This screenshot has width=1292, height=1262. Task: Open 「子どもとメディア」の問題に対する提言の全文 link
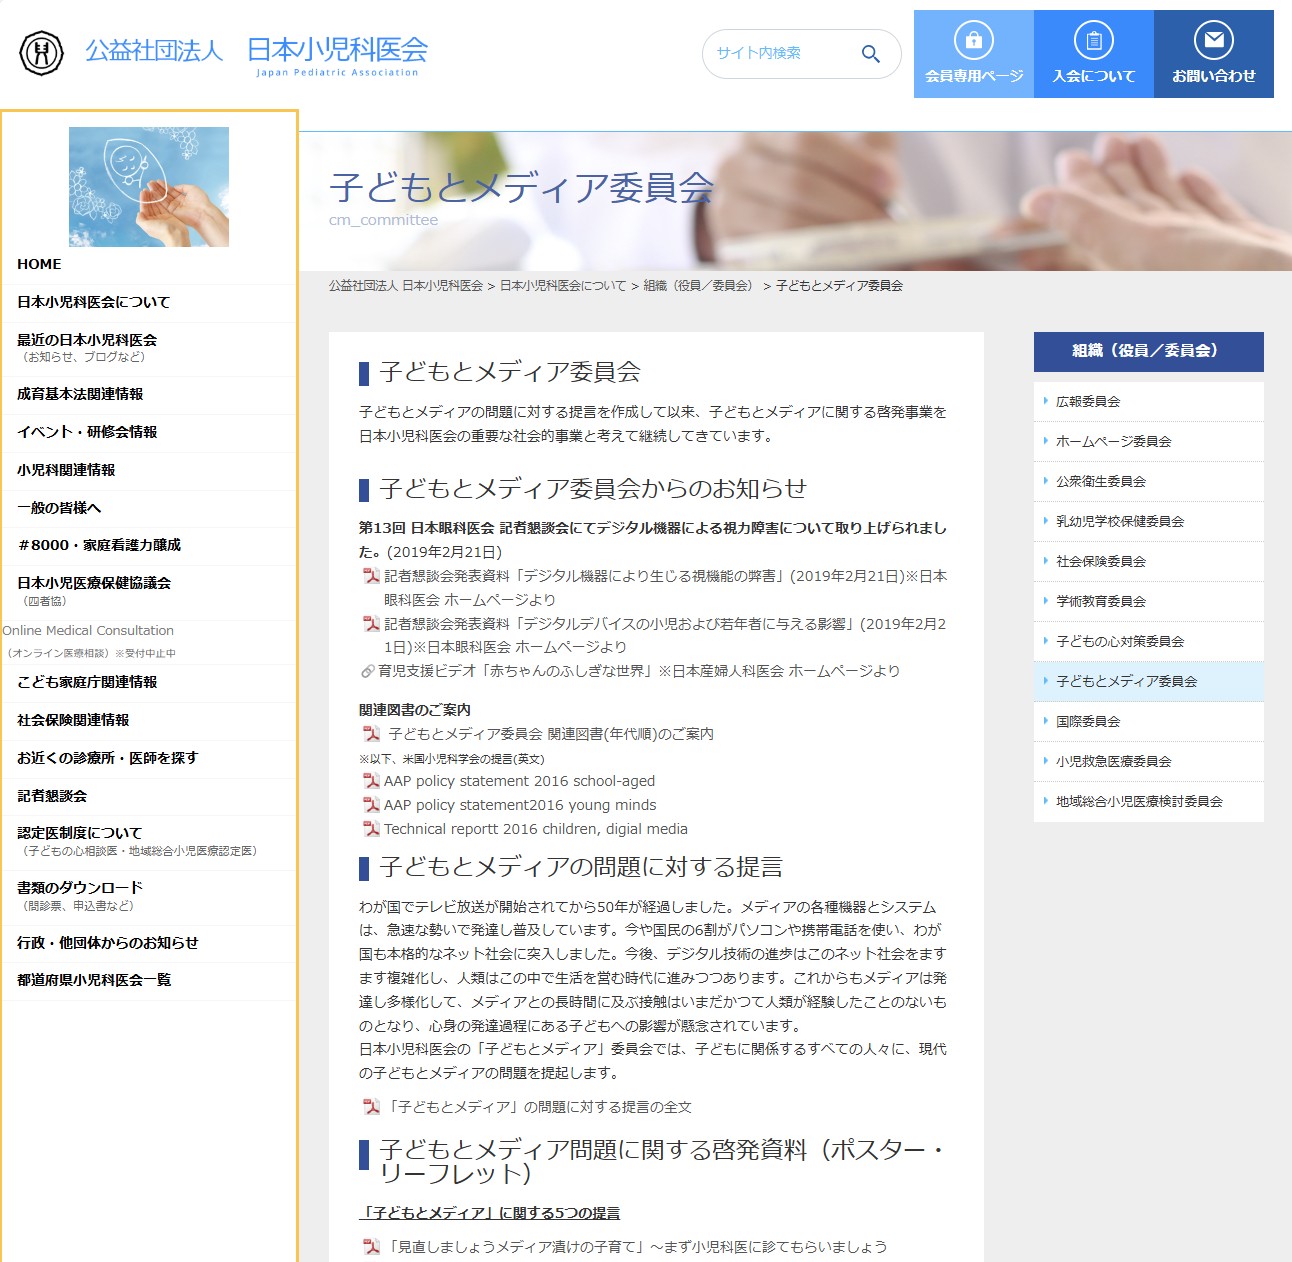539,1107
